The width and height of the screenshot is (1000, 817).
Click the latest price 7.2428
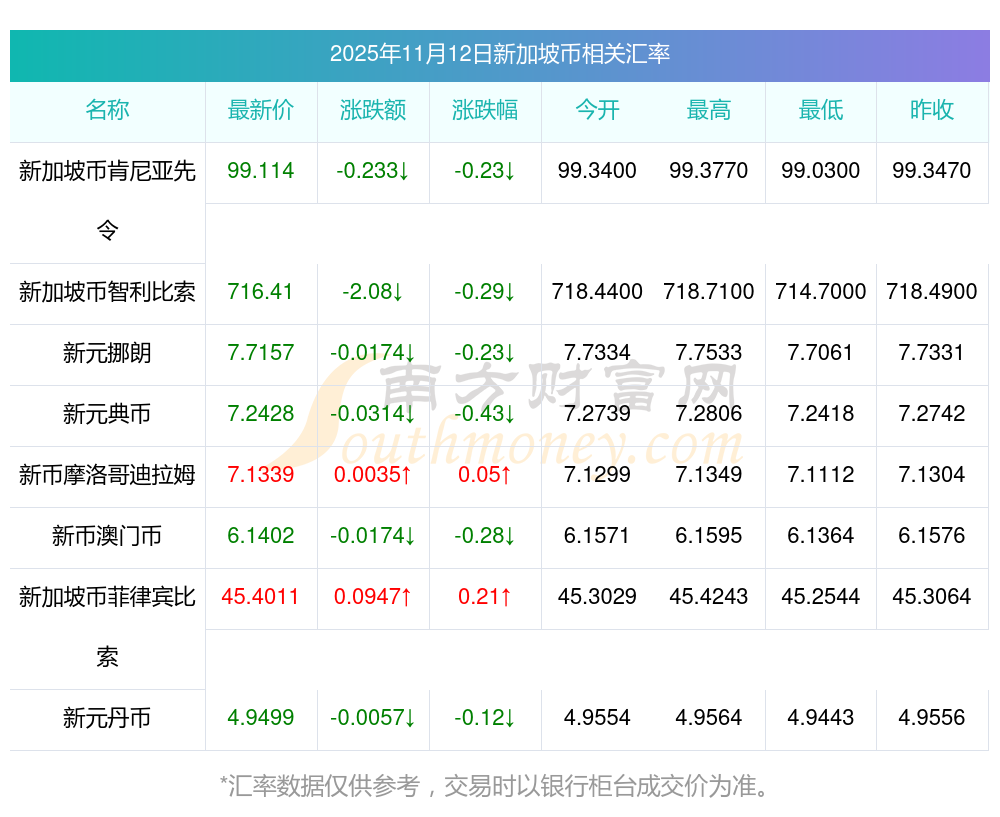pos(261,414)
